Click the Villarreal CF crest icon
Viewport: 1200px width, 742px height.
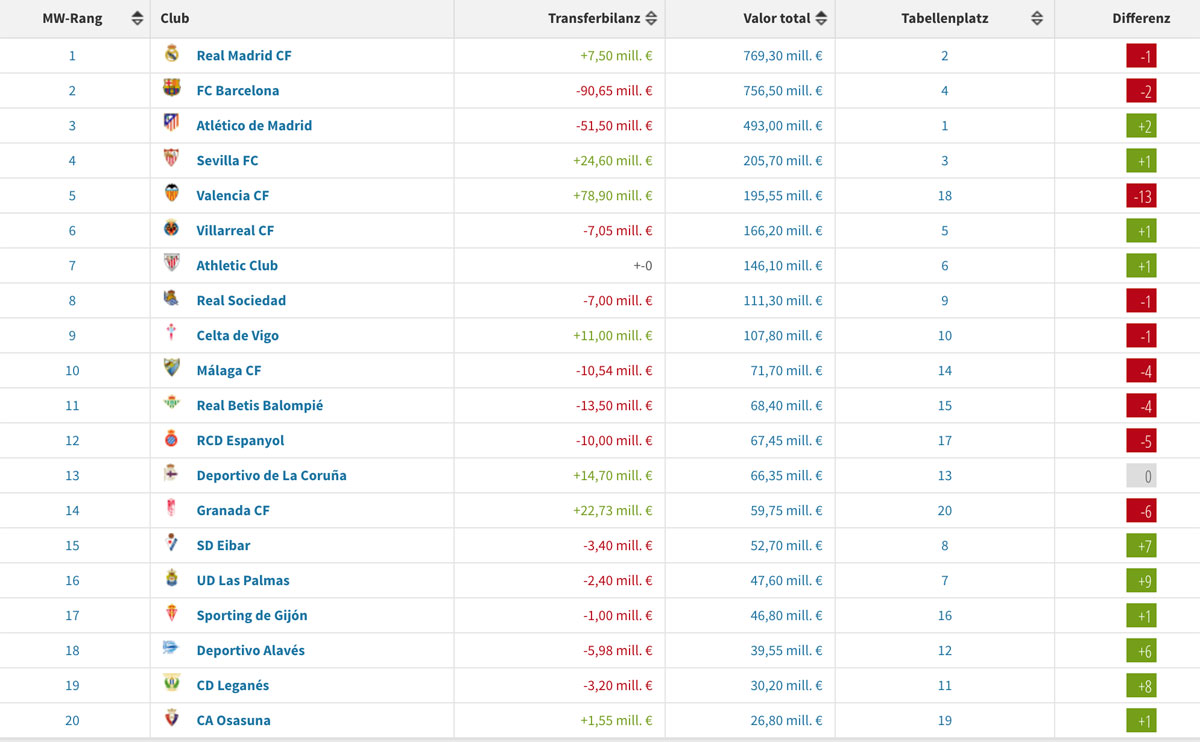click(x=172, y=229)
